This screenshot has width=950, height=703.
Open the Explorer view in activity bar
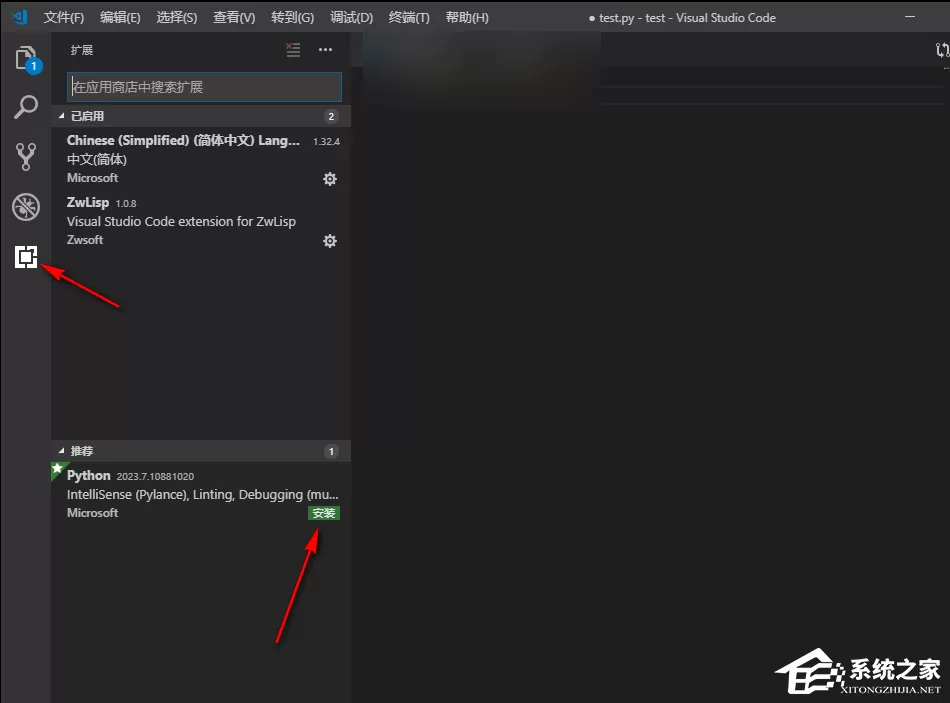tap(27, 59)
